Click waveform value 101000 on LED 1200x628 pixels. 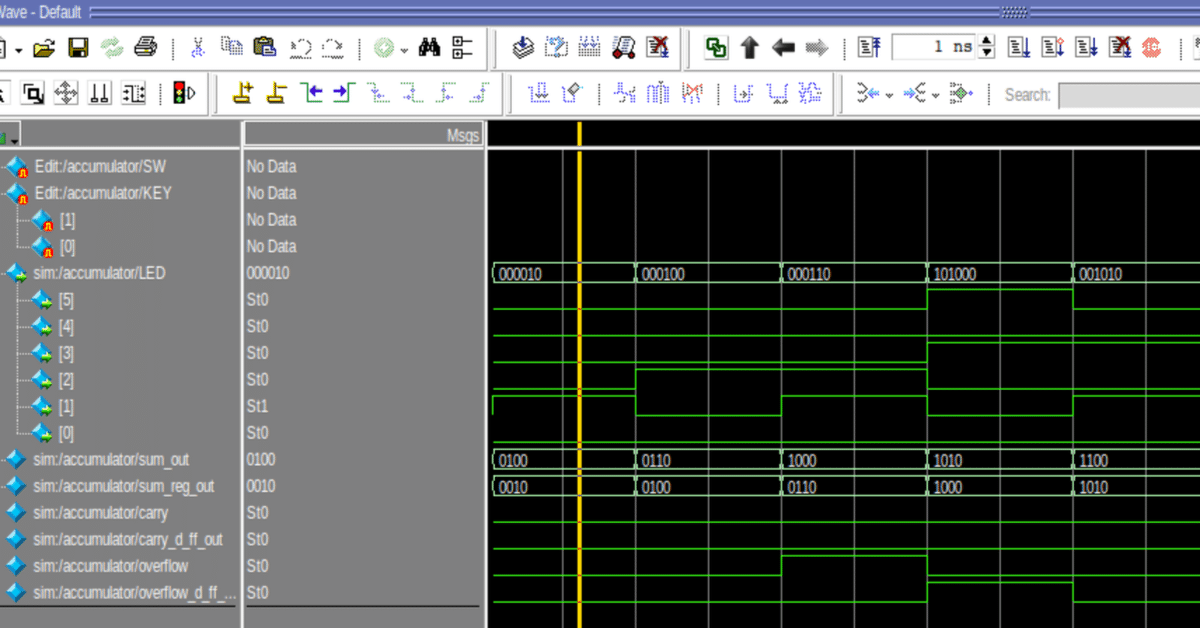pyautogui.click(x=954, y=274)
